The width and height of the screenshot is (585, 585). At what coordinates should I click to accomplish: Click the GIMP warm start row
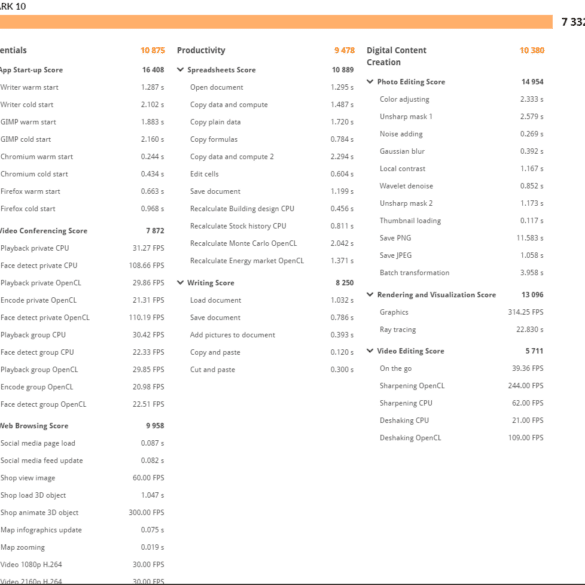(82, 122)
